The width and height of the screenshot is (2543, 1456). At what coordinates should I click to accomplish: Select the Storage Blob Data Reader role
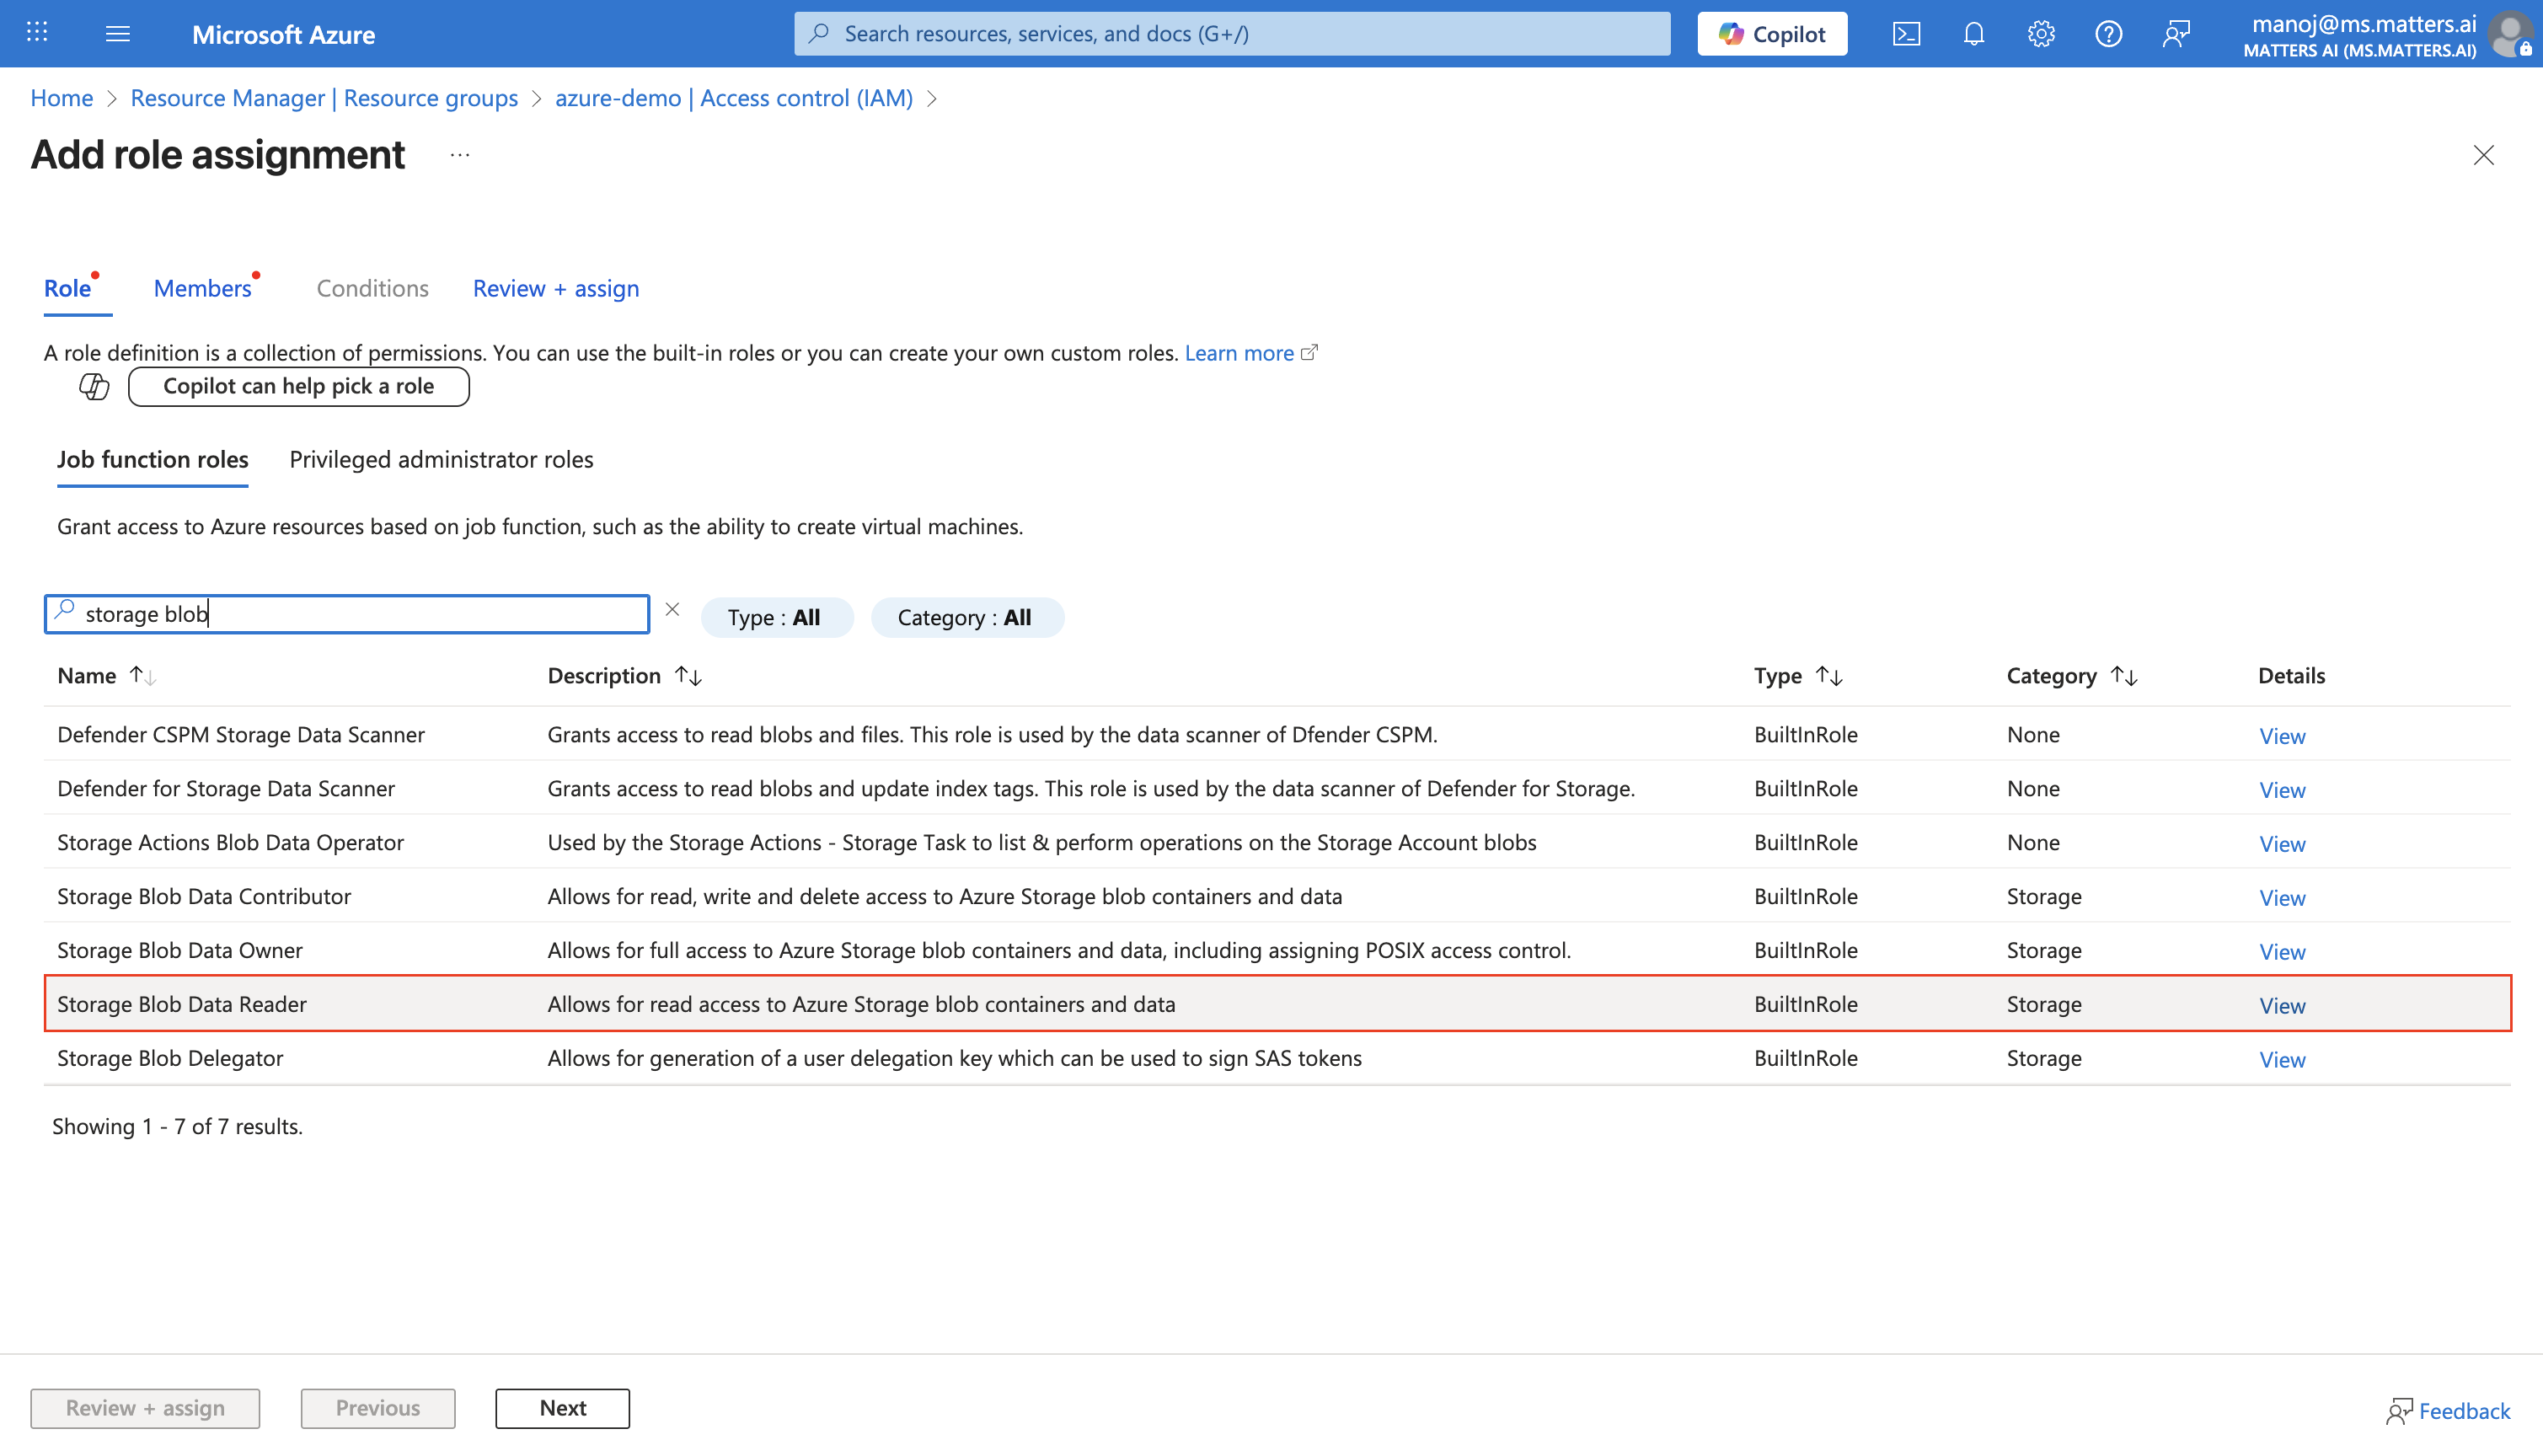point(1277,1004)
